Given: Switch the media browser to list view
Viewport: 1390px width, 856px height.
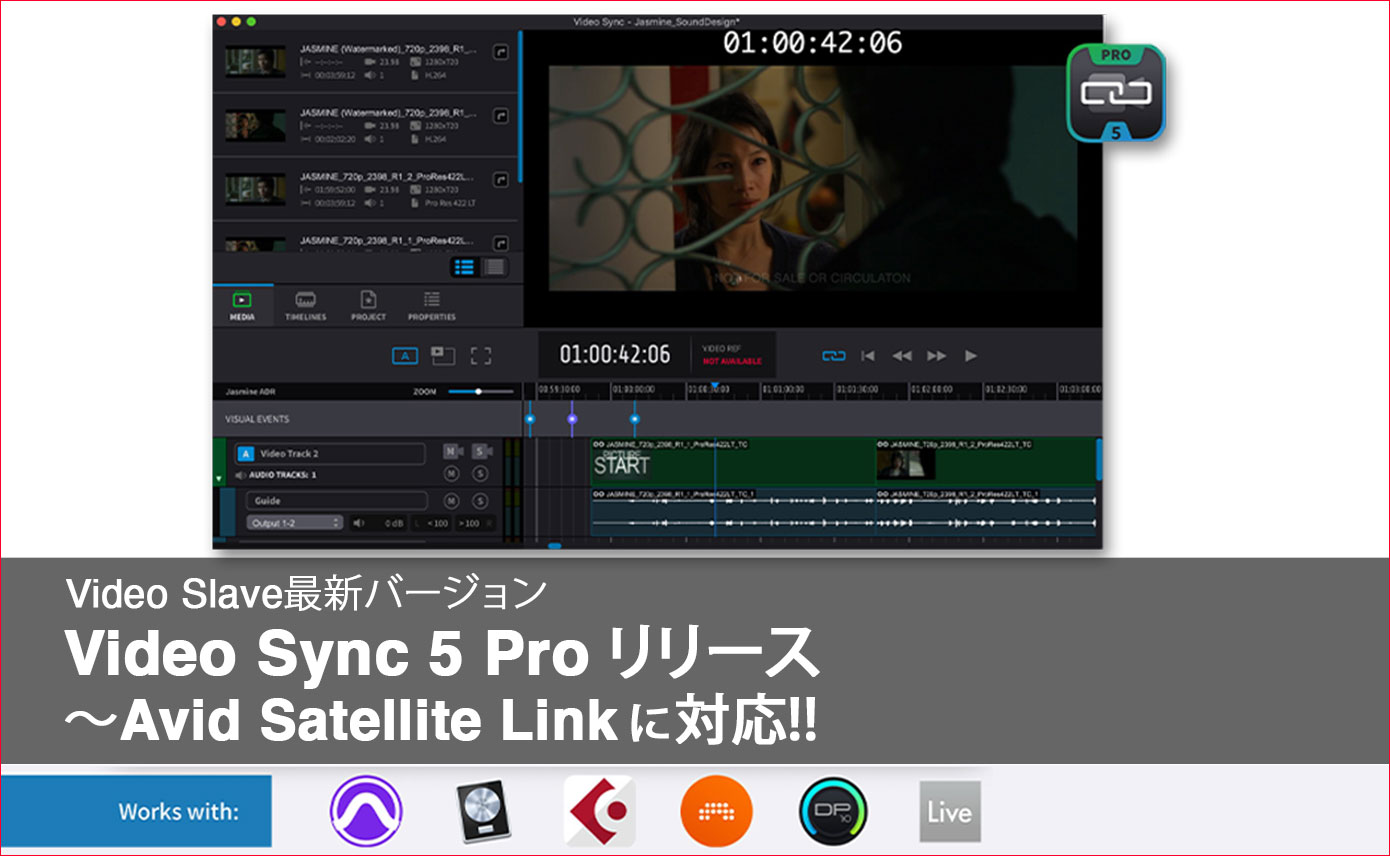Looking at the screenshot, I should (465, 267).
